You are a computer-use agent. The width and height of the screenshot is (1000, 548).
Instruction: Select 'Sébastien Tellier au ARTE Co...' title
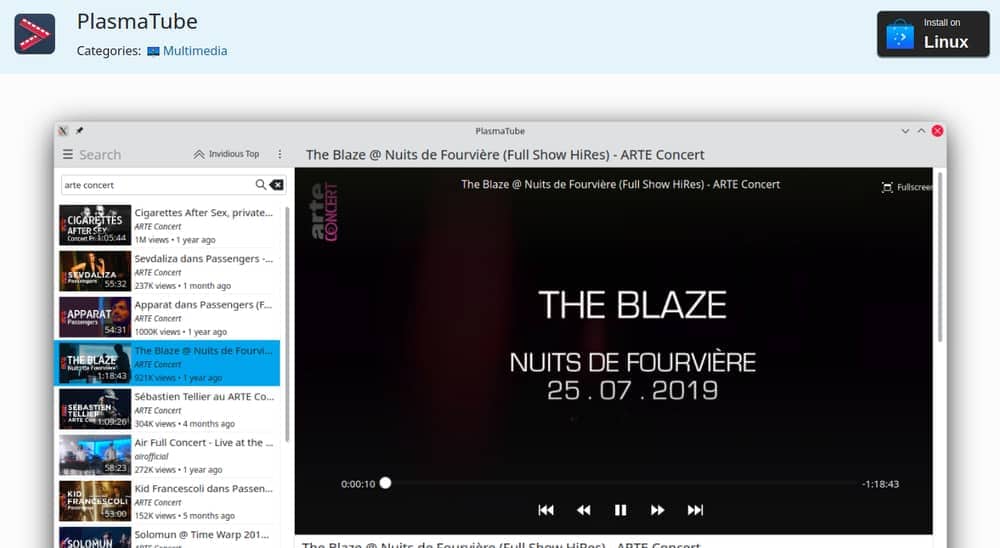point(204,396)
